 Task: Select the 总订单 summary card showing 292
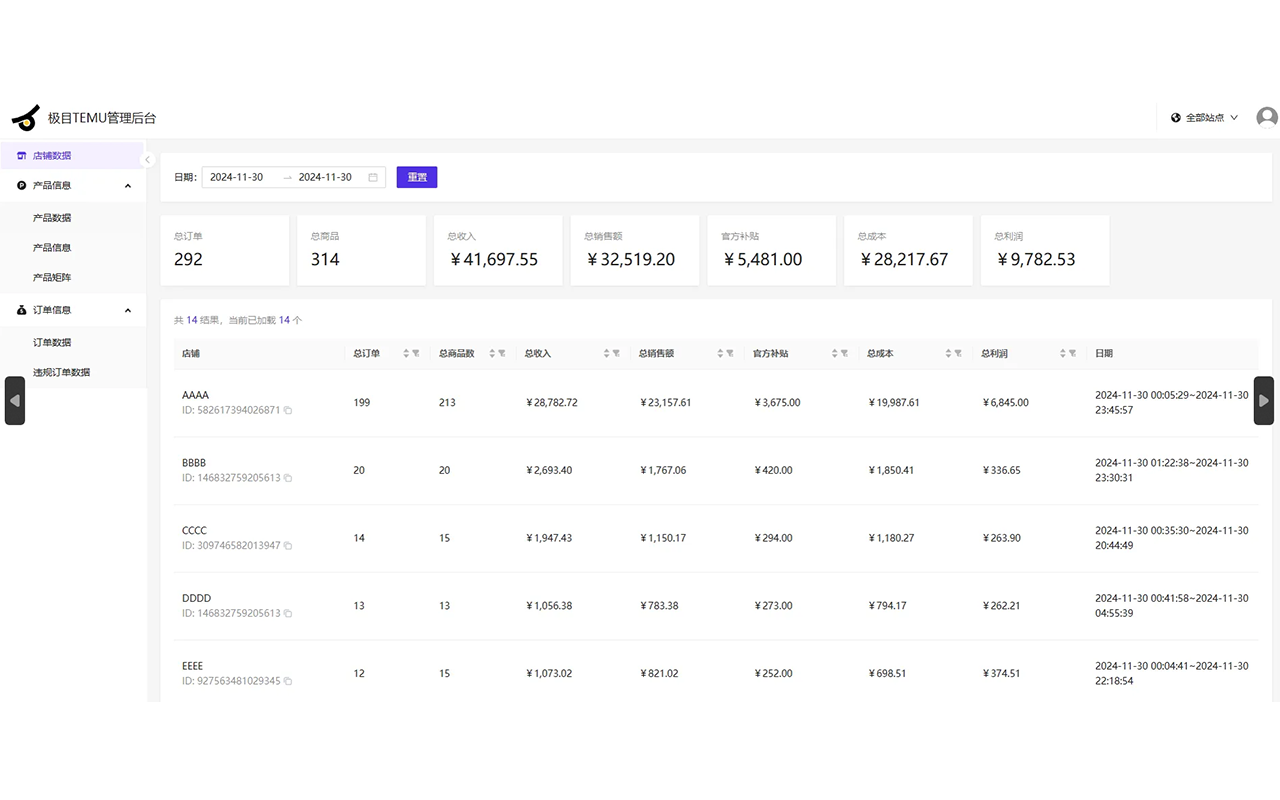(225, 250)
